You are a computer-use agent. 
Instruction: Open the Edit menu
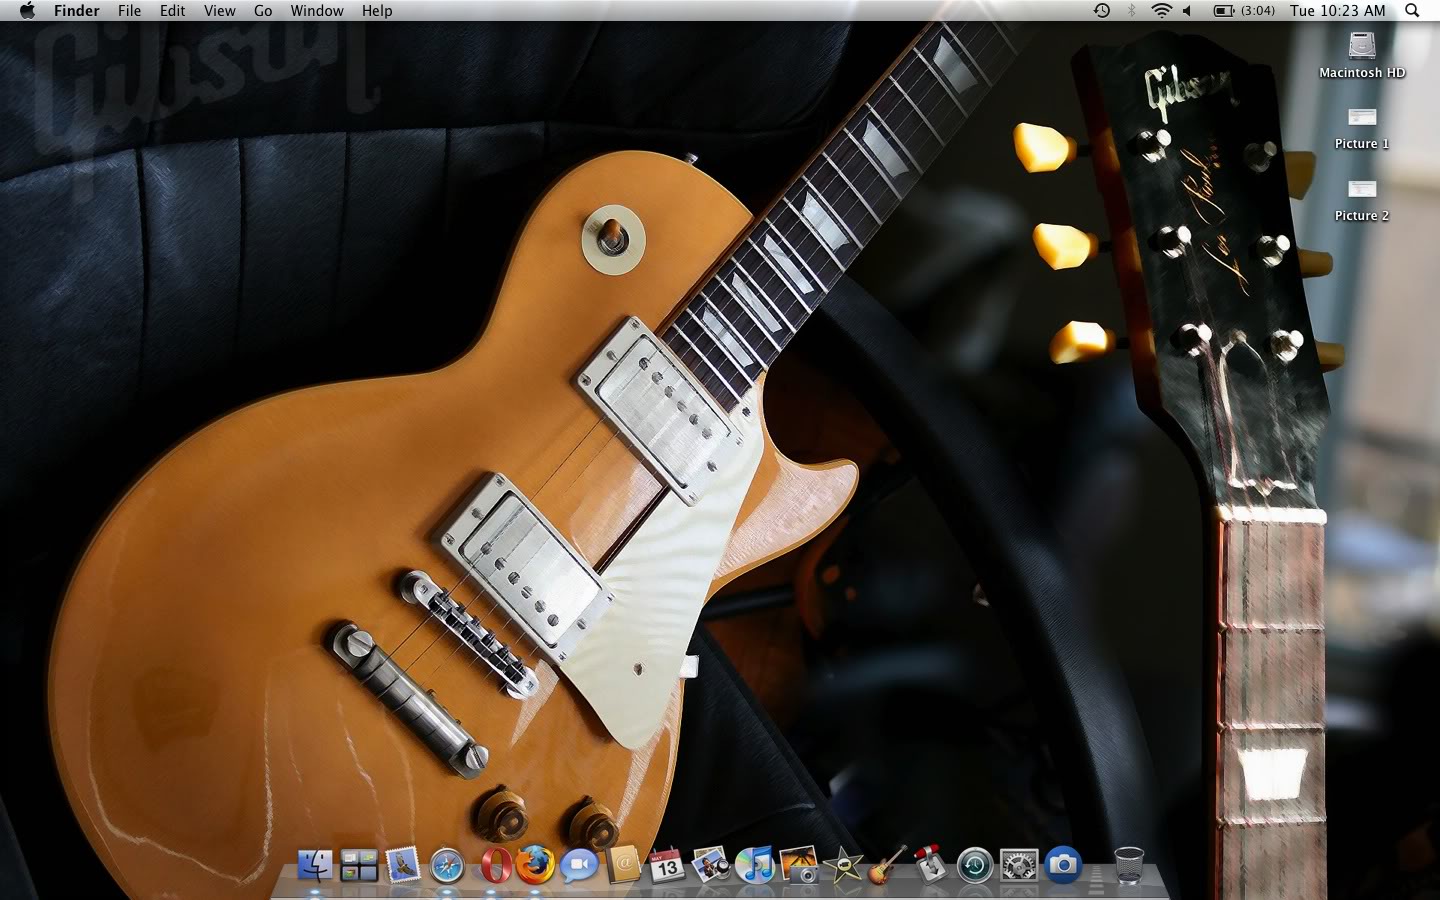click(172, 10)
